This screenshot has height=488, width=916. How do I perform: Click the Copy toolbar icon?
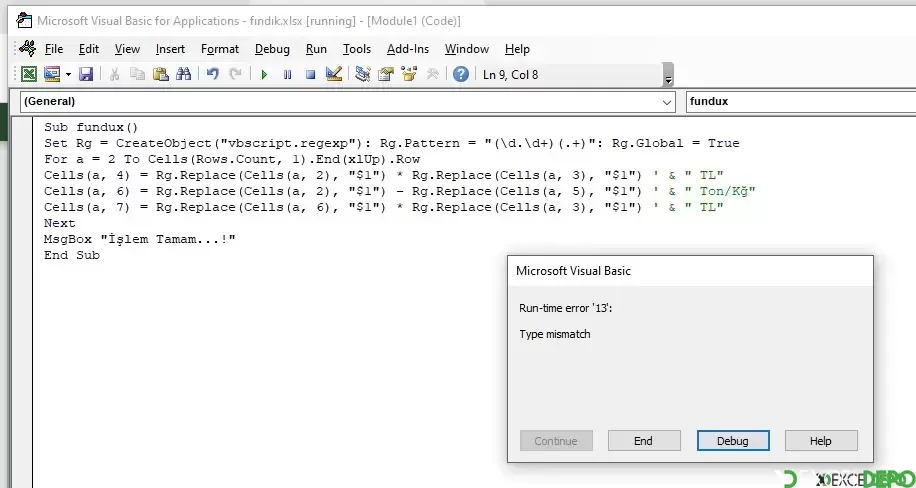[x=137, y=74]
